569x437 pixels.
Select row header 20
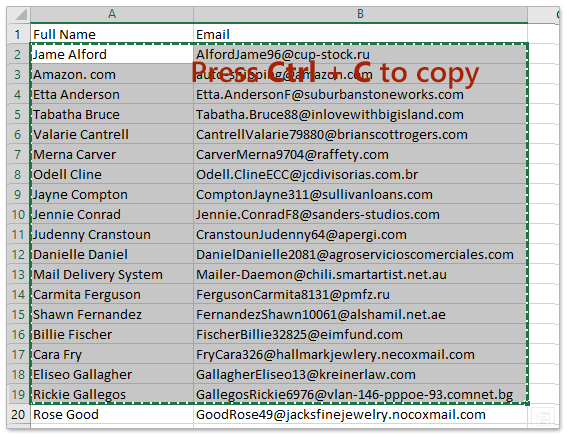coord(19,414)
